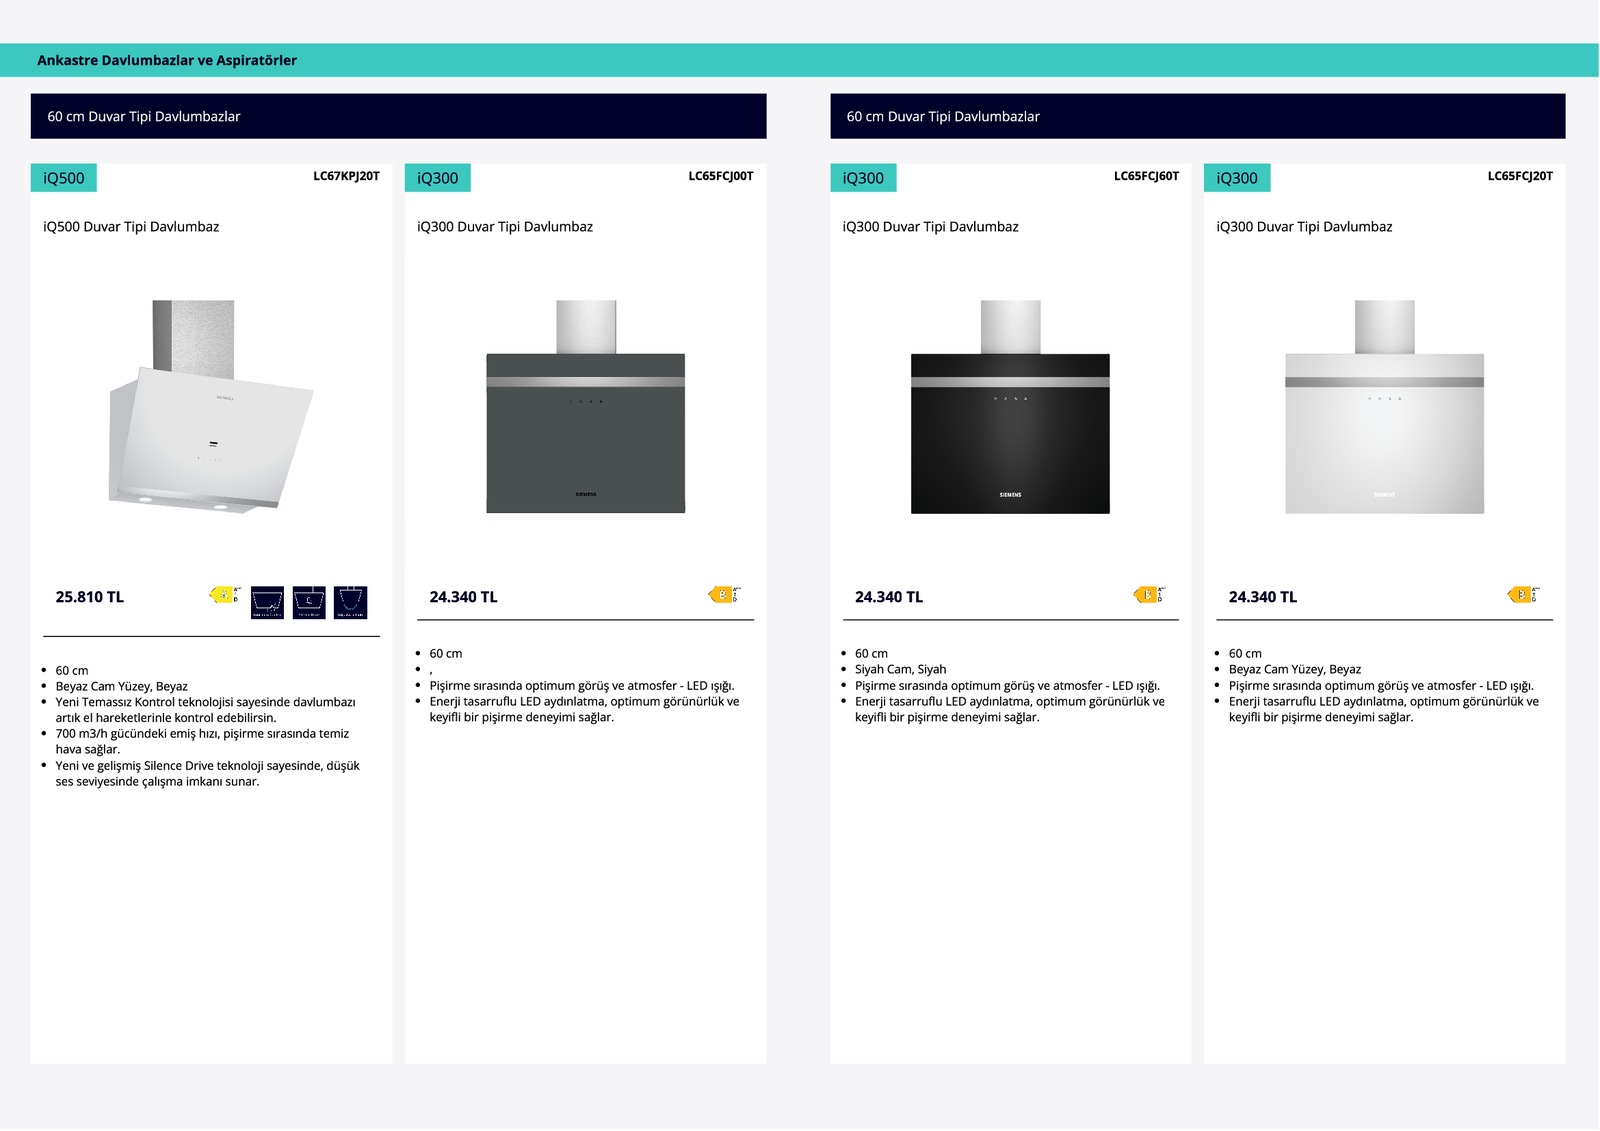1600x1131 pixels.
Task: Select the iQ300 badge on the LC65FCJ60T card
Action: tap(863, 178)
